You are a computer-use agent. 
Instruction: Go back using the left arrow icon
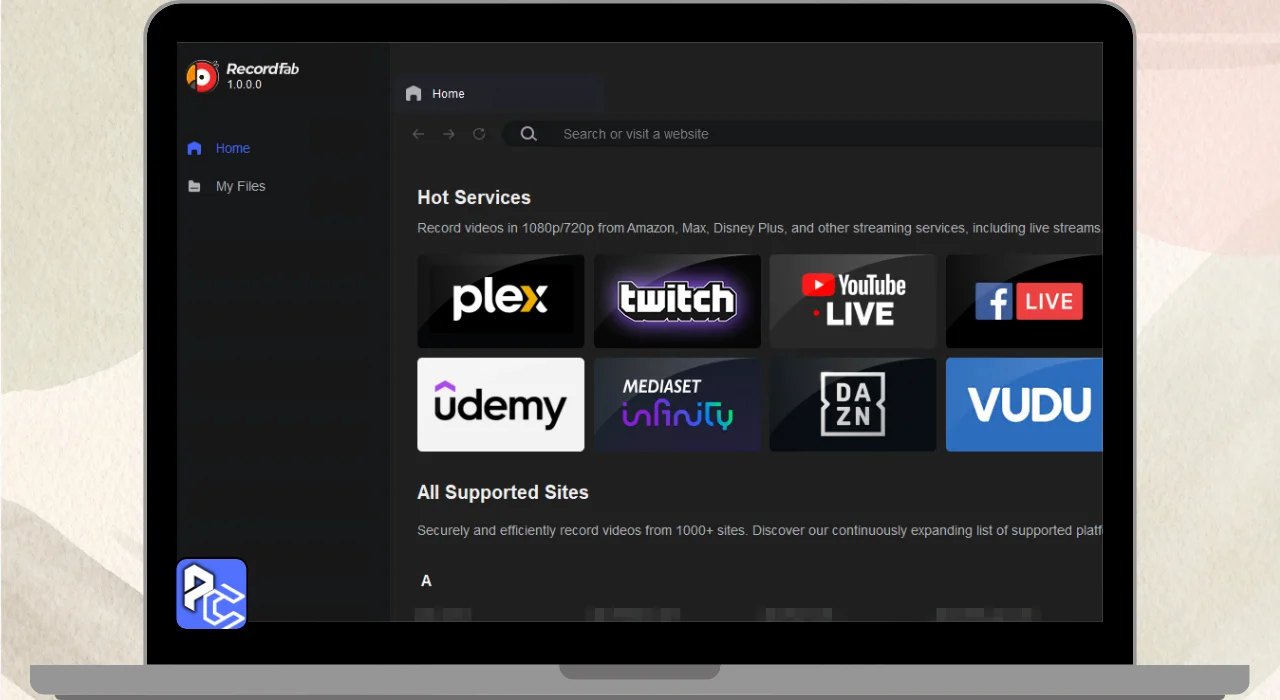[418, 134]
